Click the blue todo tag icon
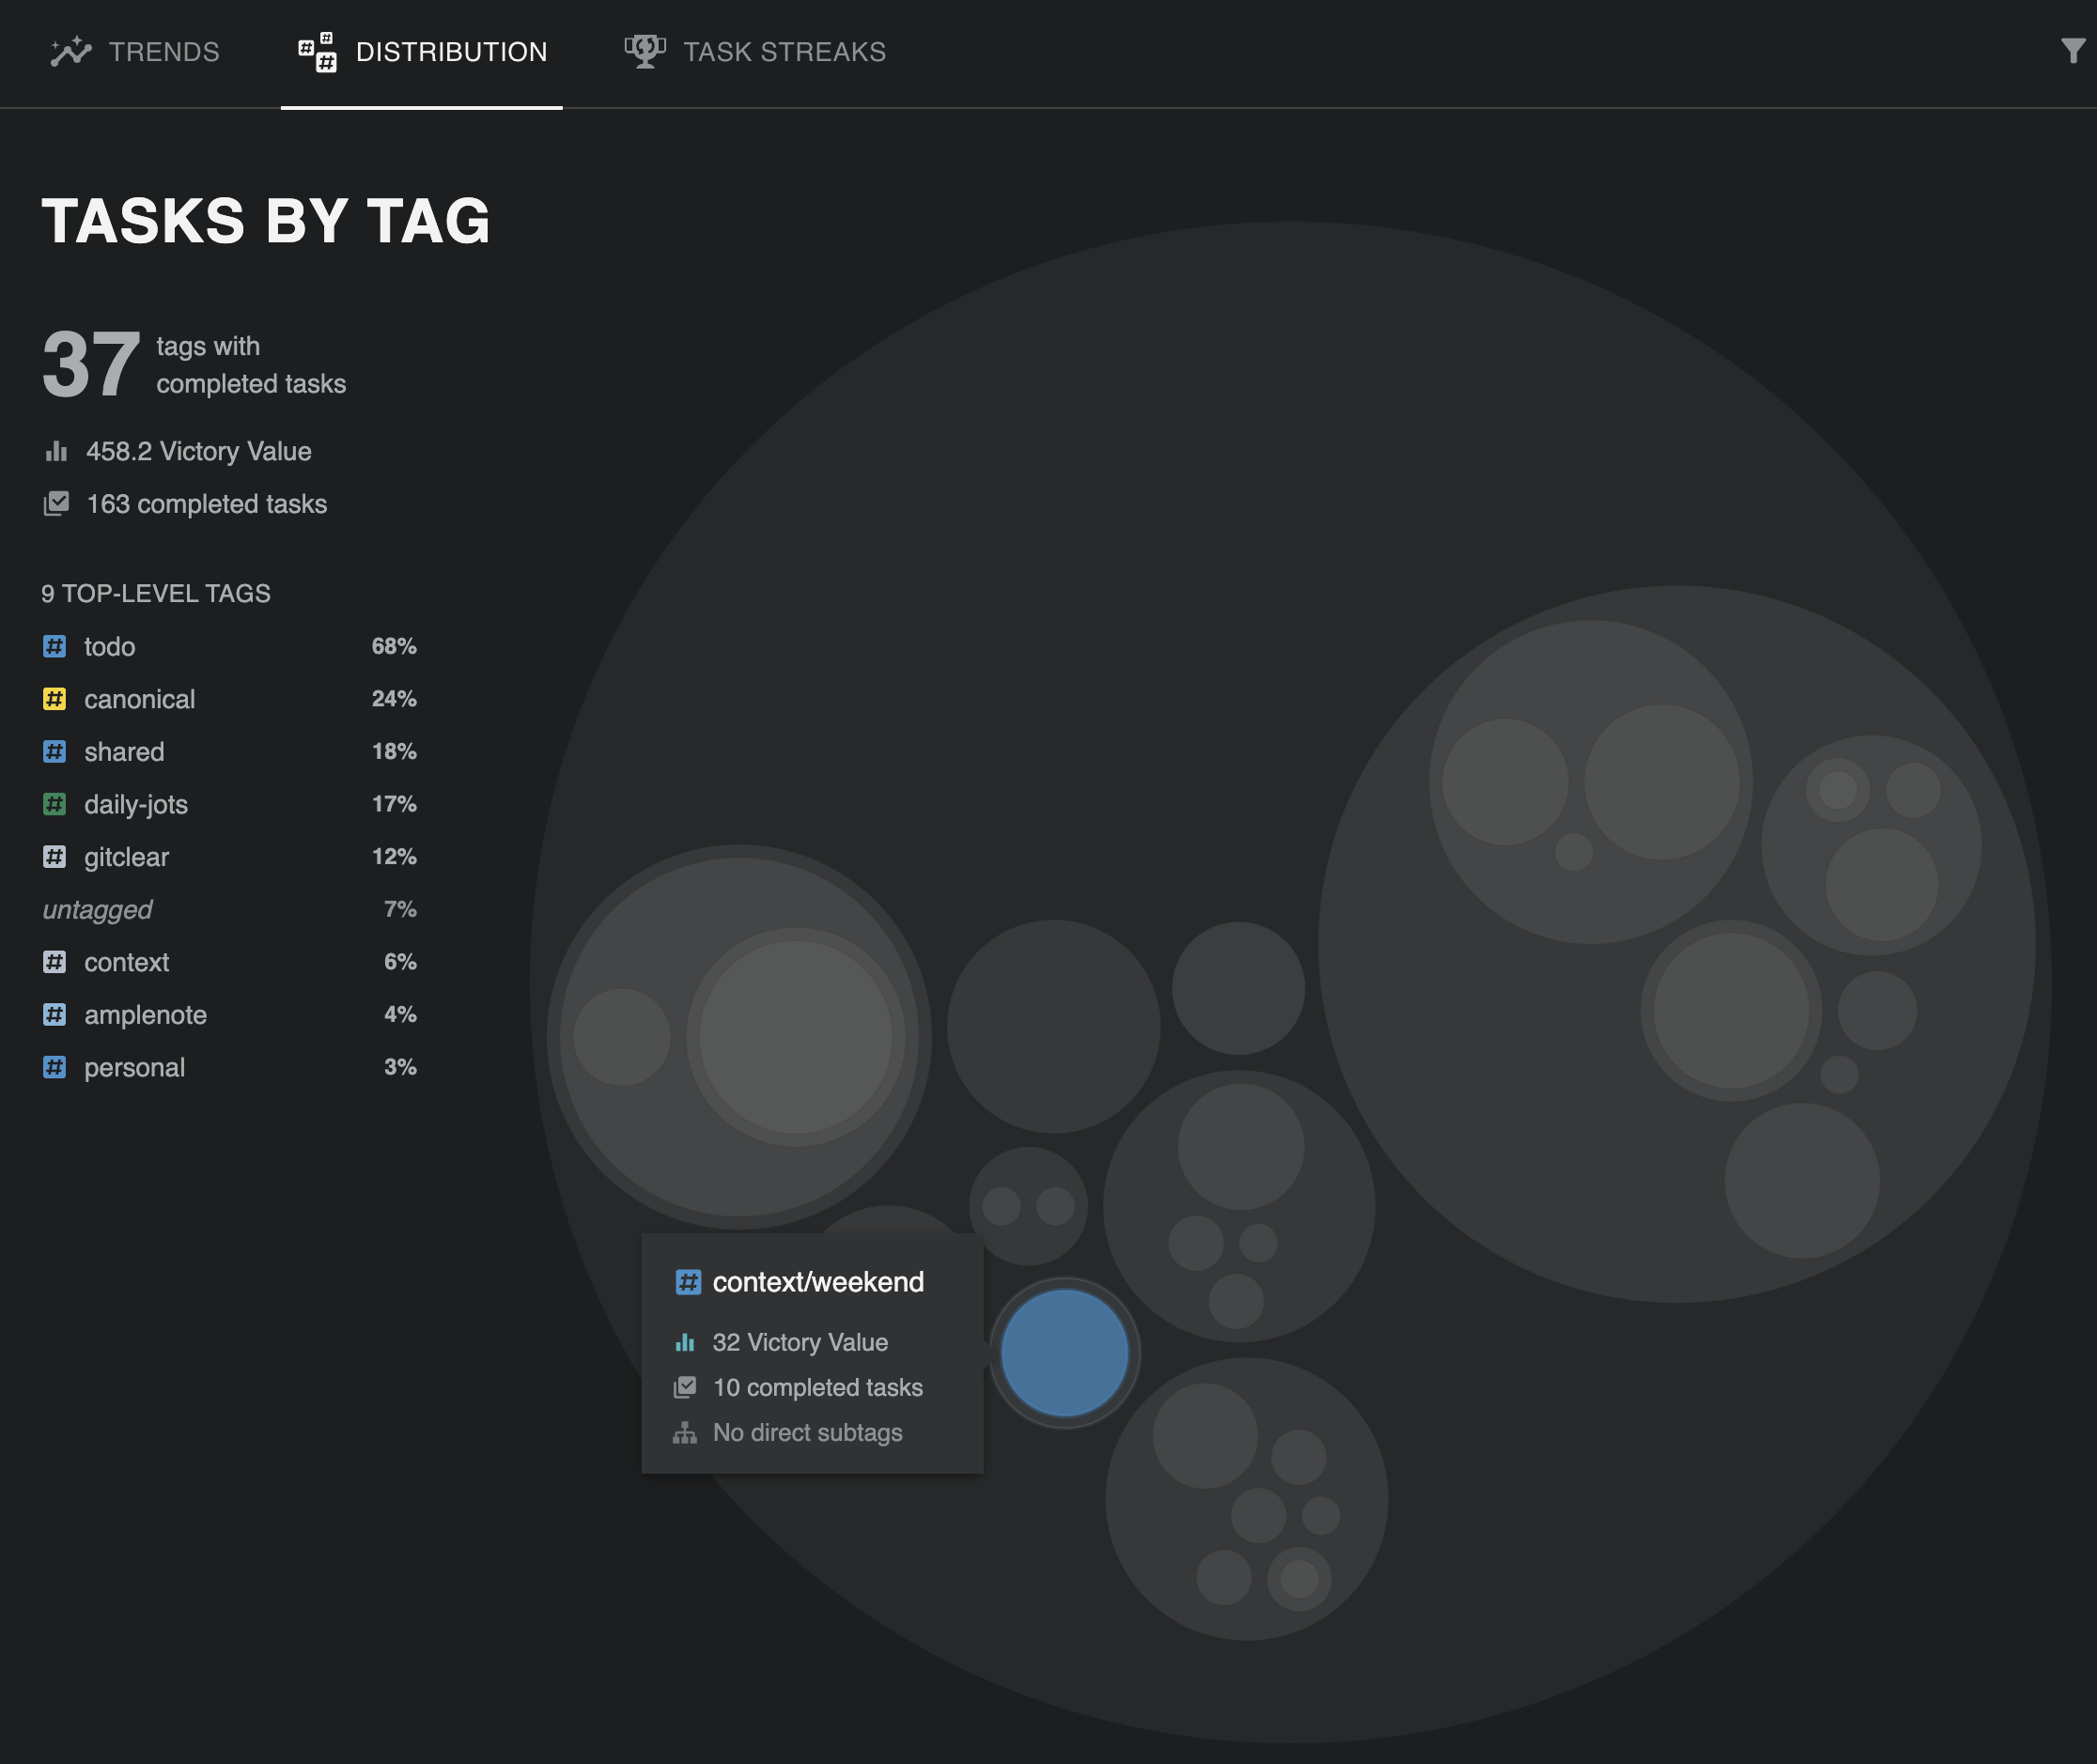 point(55,646)
